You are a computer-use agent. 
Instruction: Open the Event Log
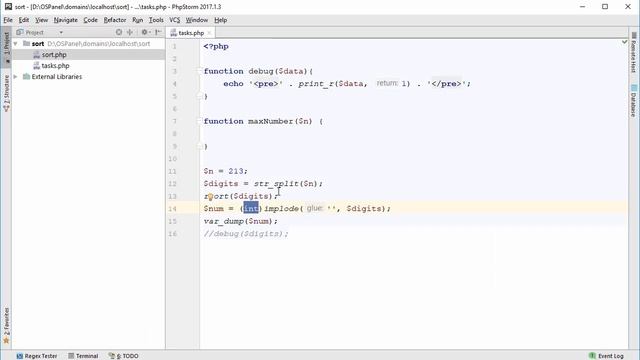[x=607, y=356]
